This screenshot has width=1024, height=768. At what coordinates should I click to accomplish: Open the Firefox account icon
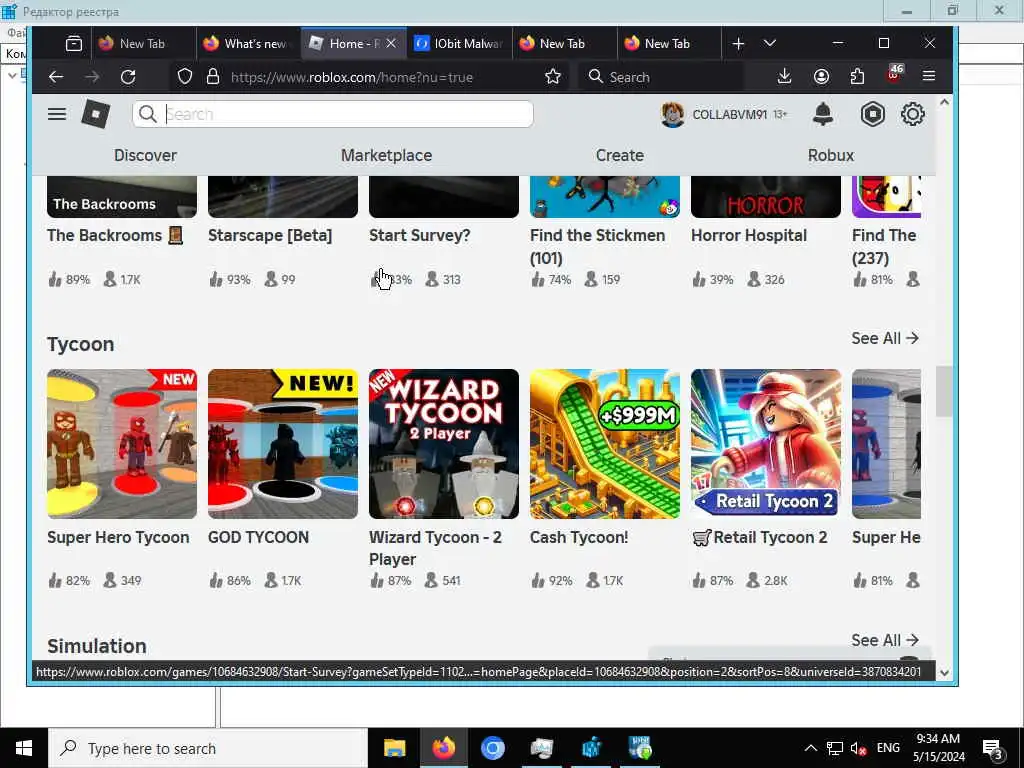coord(821,76)
